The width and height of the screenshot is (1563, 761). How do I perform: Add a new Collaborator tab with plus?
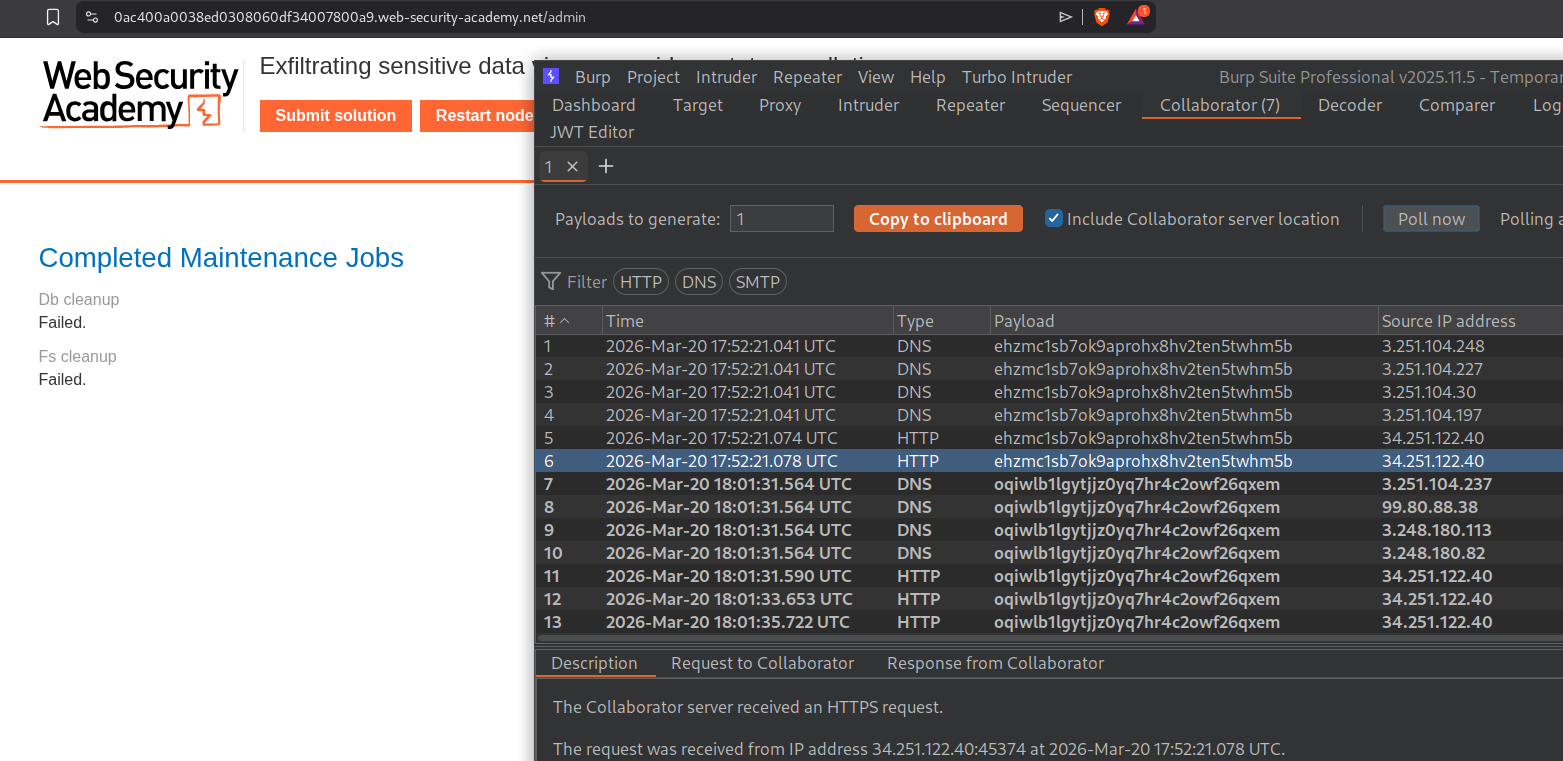click(605, 166)
